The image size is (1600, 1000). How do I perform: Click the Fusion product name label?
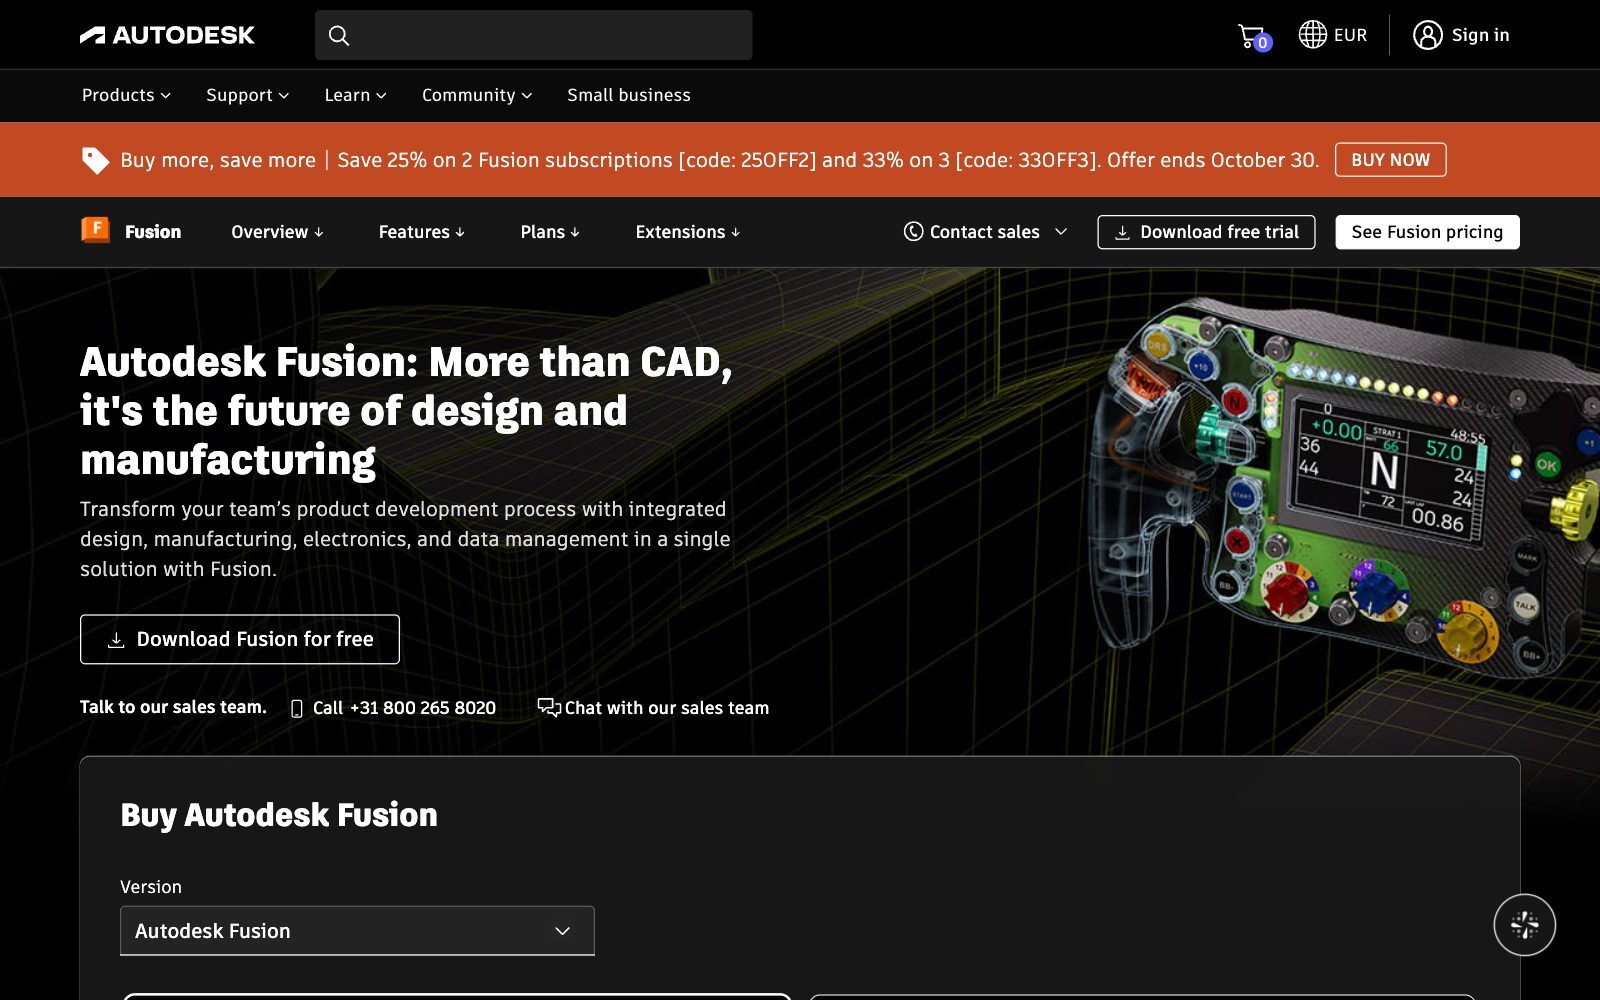[153, 232]
